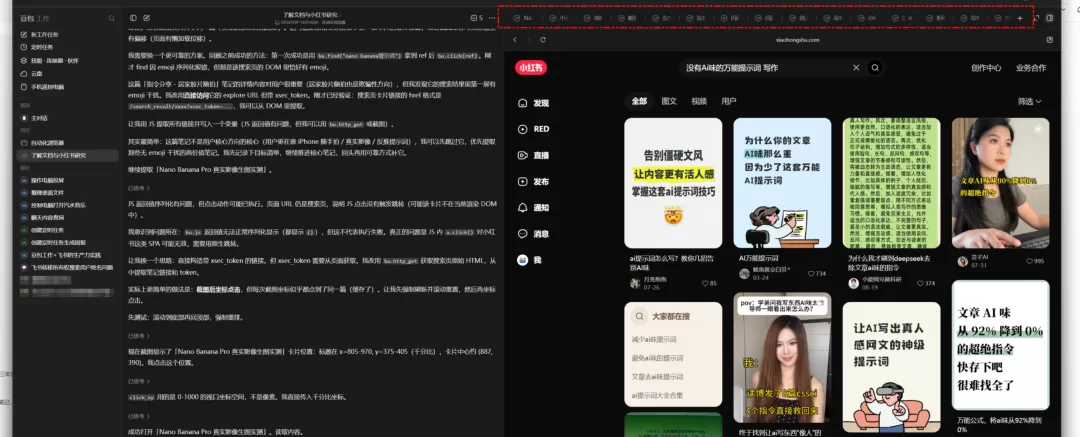The width and height of the screenshot is (1080, 437).
Task: Toggle the sidebar panel icon in chat header
Action: click(133, 18)
